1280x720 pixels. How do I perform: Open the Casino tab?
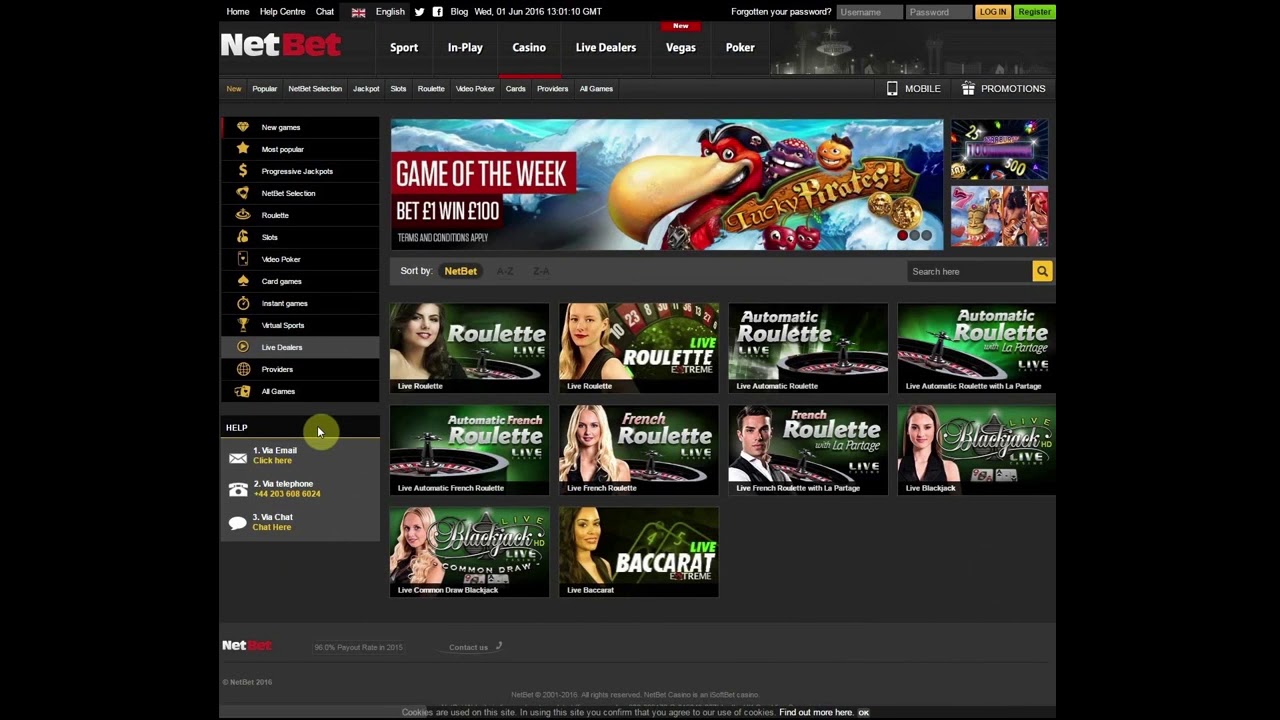point(529,47)
